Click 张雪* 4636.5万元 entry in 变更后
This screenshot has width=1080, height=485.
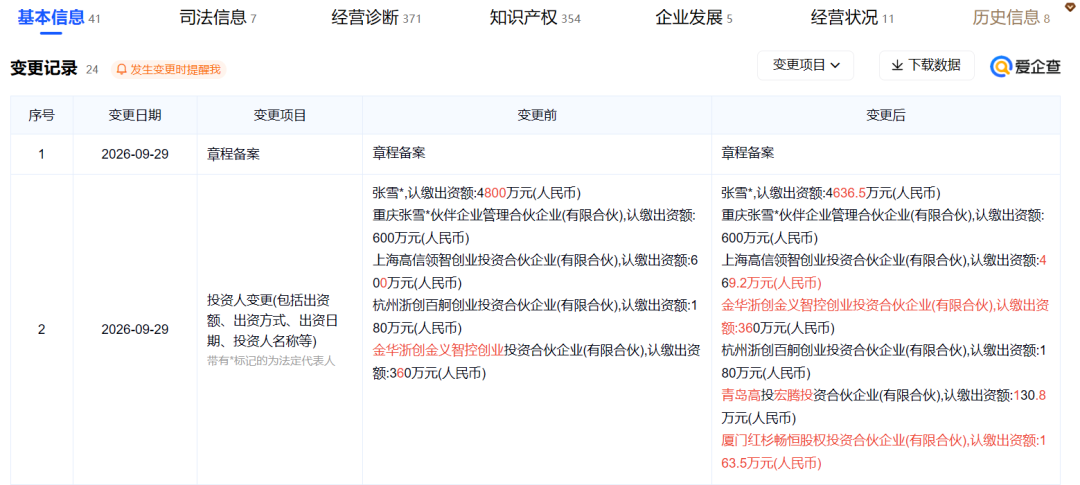coord(831,193)
